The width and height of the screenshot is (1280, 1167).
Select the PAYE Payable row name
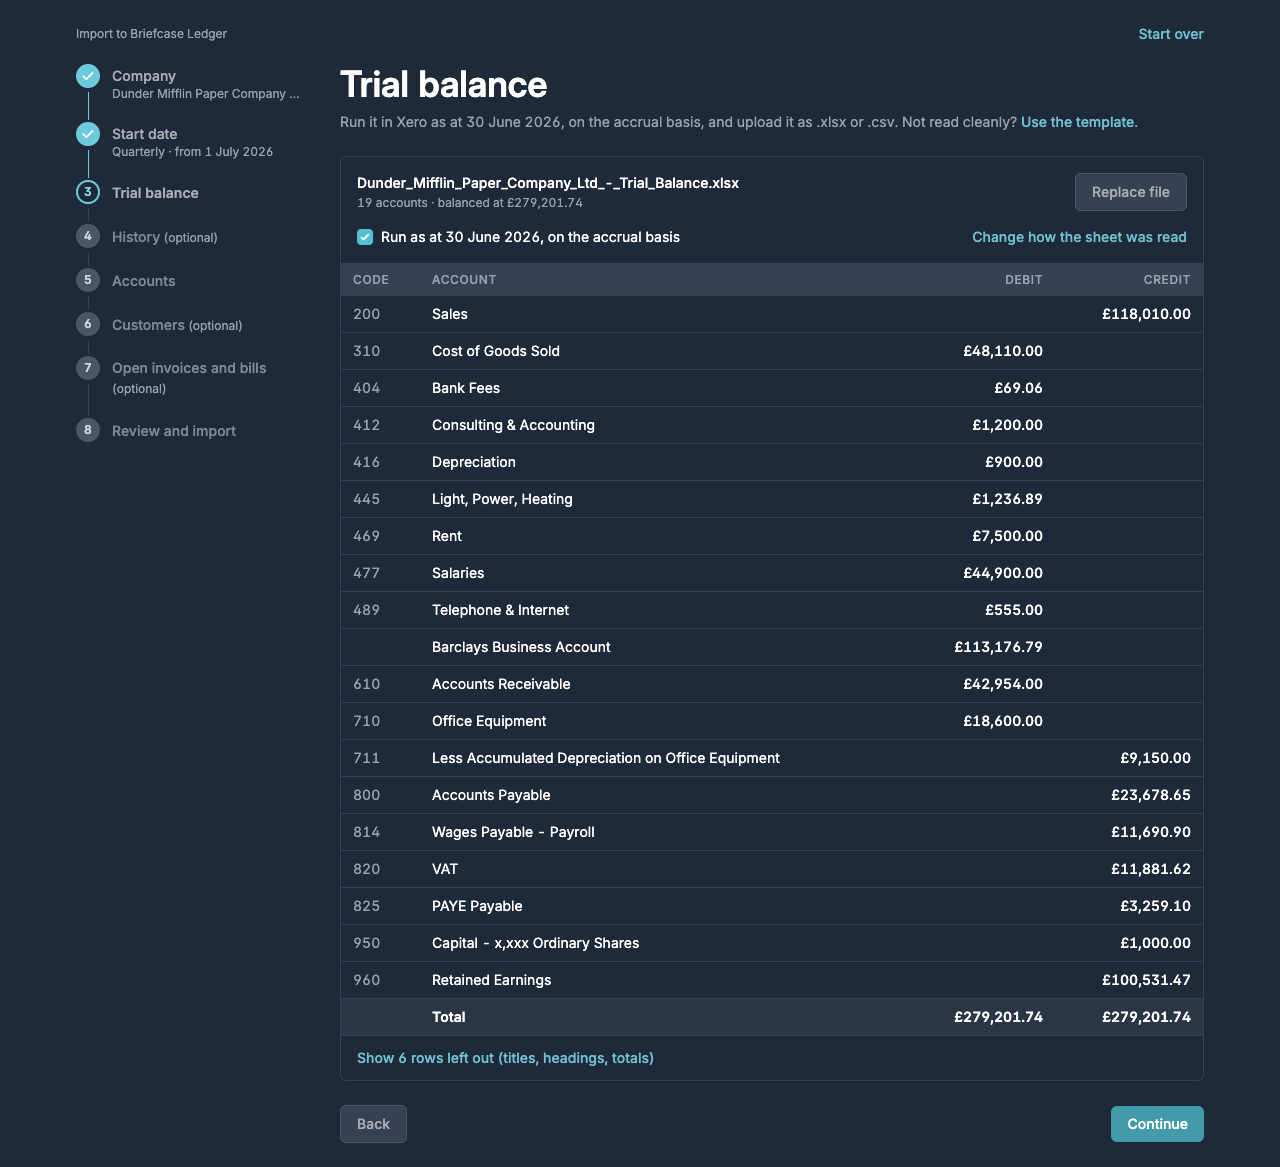[x=477, y=906]
